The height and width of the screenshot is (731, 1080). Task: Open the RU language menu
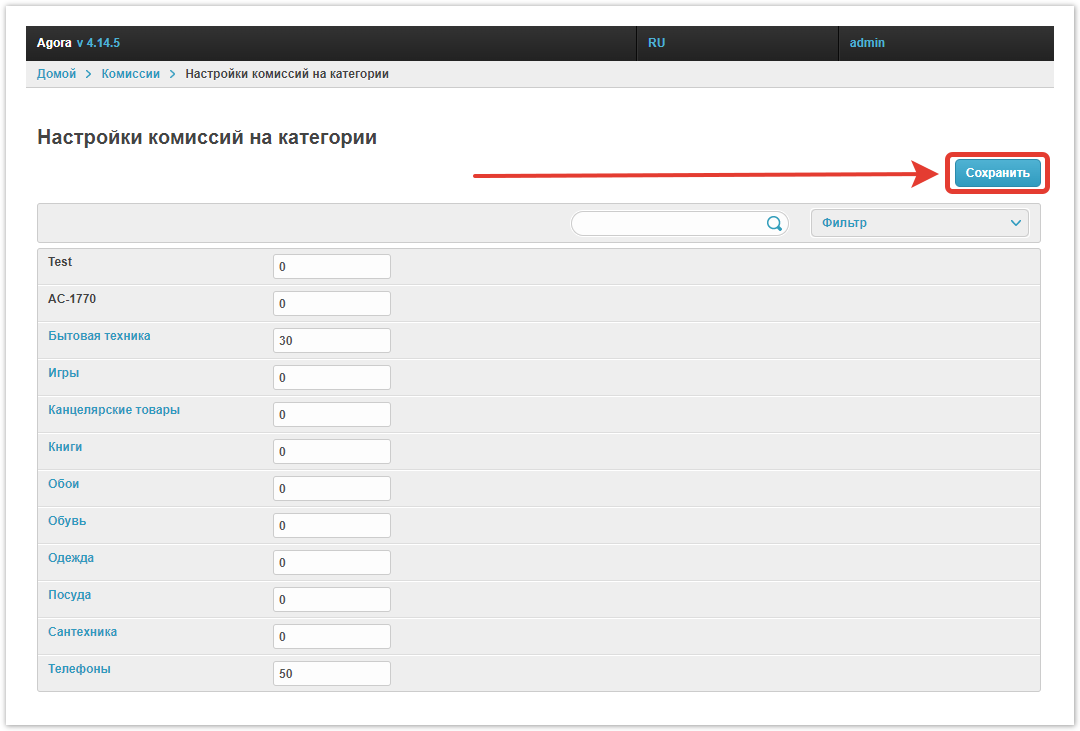click(x=657, y=43)
